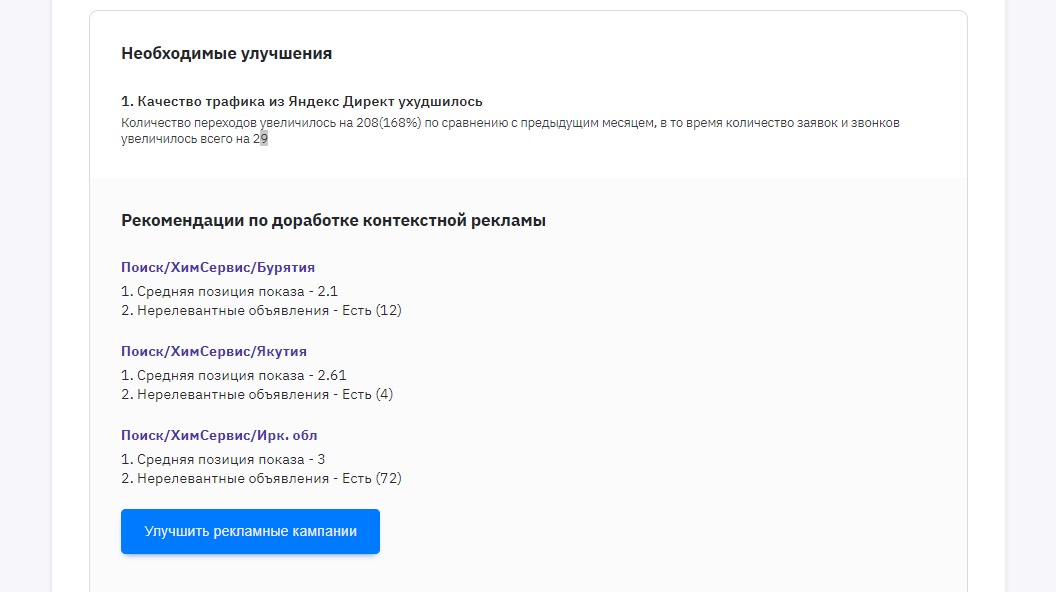Click the Улучшить рекламные кампании button

tap(250, 531)
